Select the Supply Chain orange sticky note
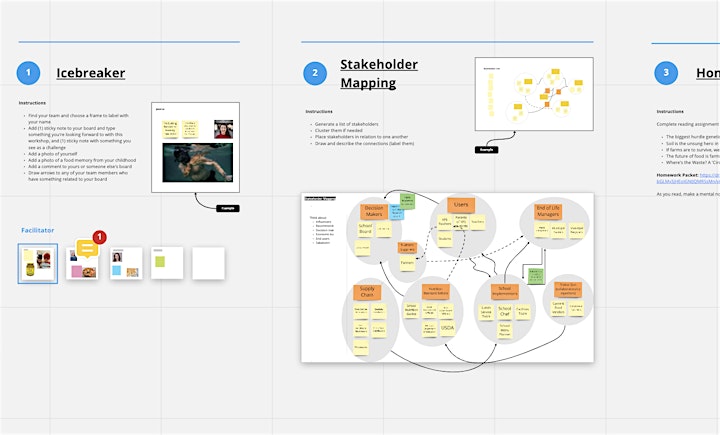 pos(367,292)
